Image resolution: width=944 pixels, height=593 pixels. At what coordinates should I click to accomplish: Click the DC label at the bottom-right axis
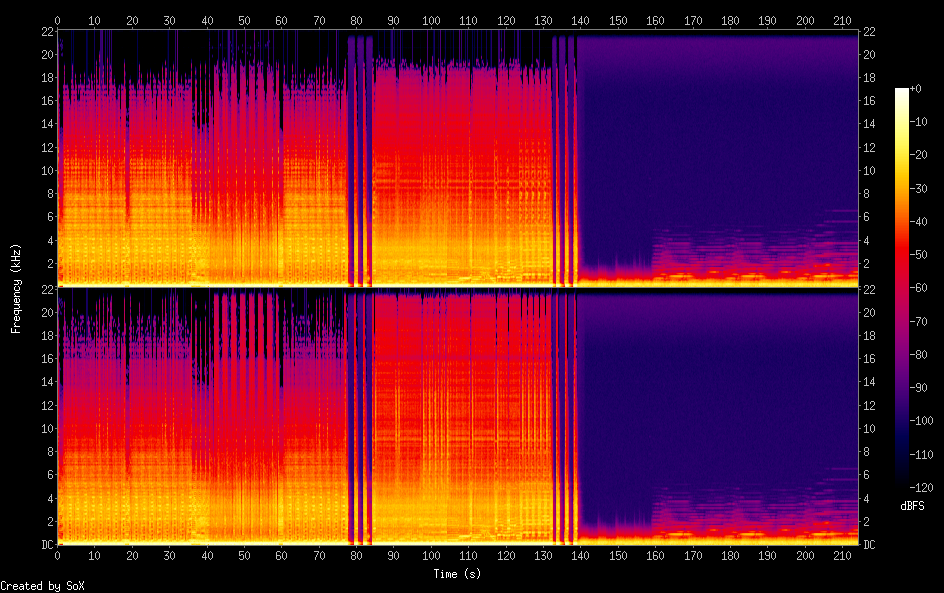[x=870, y=545]
